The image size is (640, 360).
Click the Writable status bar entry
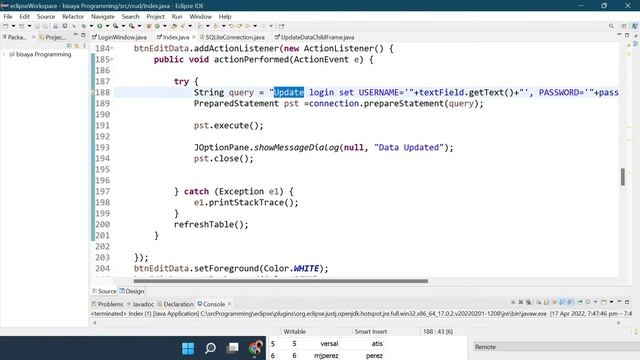click(294, 331)
